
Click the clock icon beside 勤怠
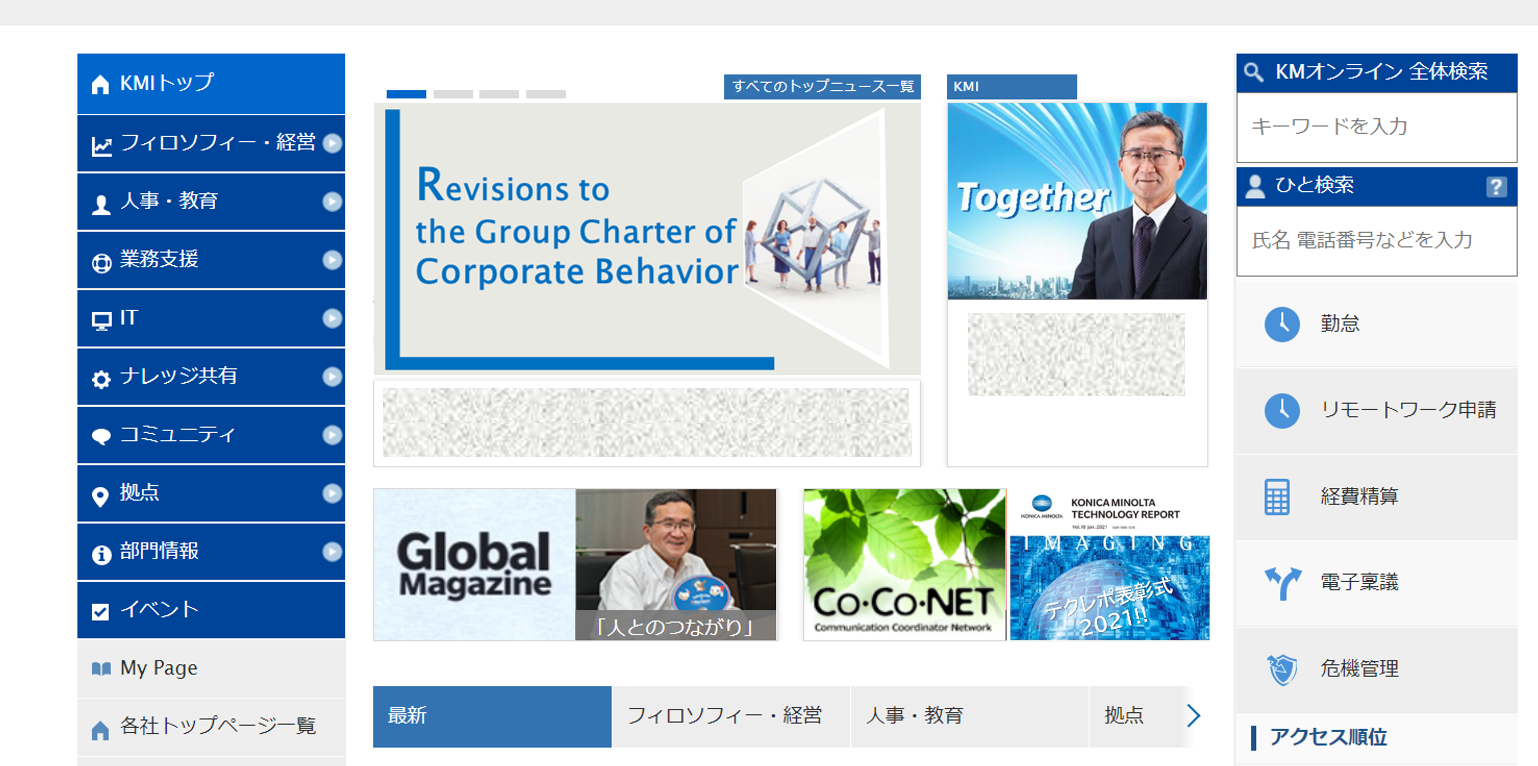click(1282, 324)
